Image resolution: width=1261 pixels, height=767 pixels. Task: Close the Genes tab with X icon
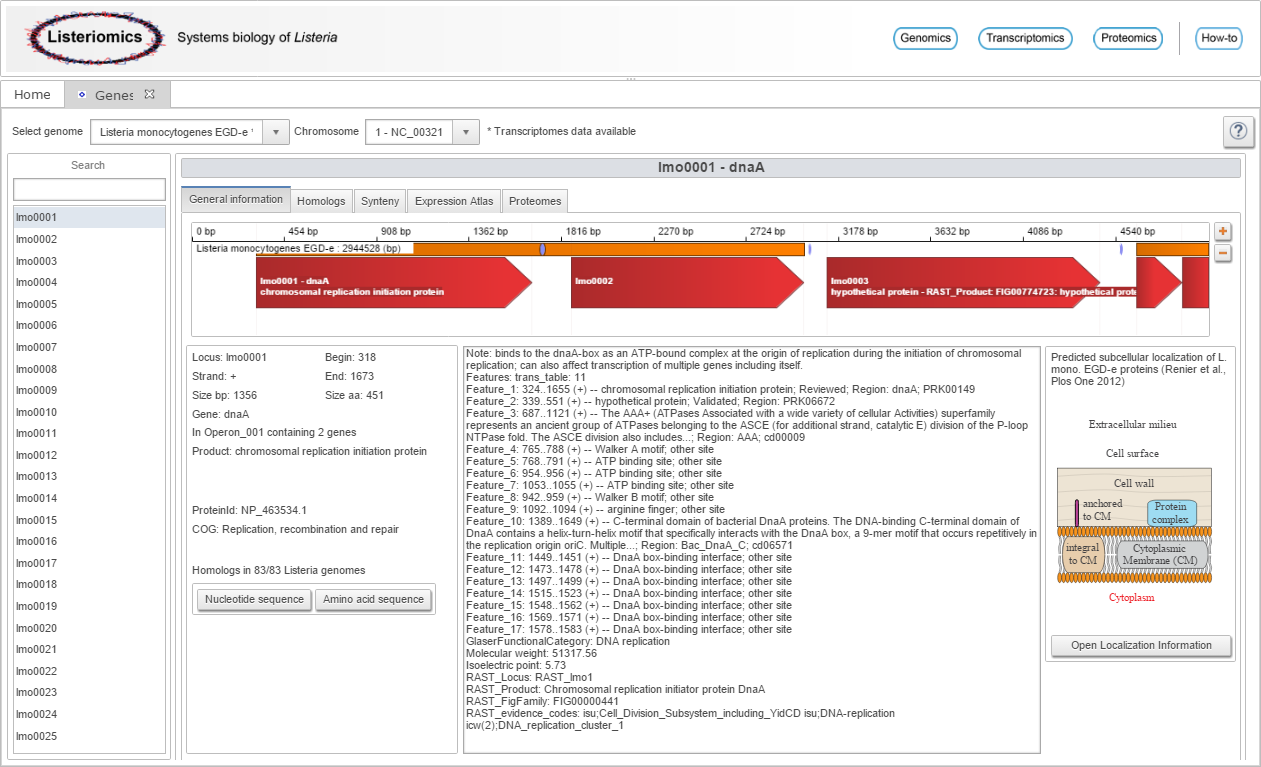point(150,94)
